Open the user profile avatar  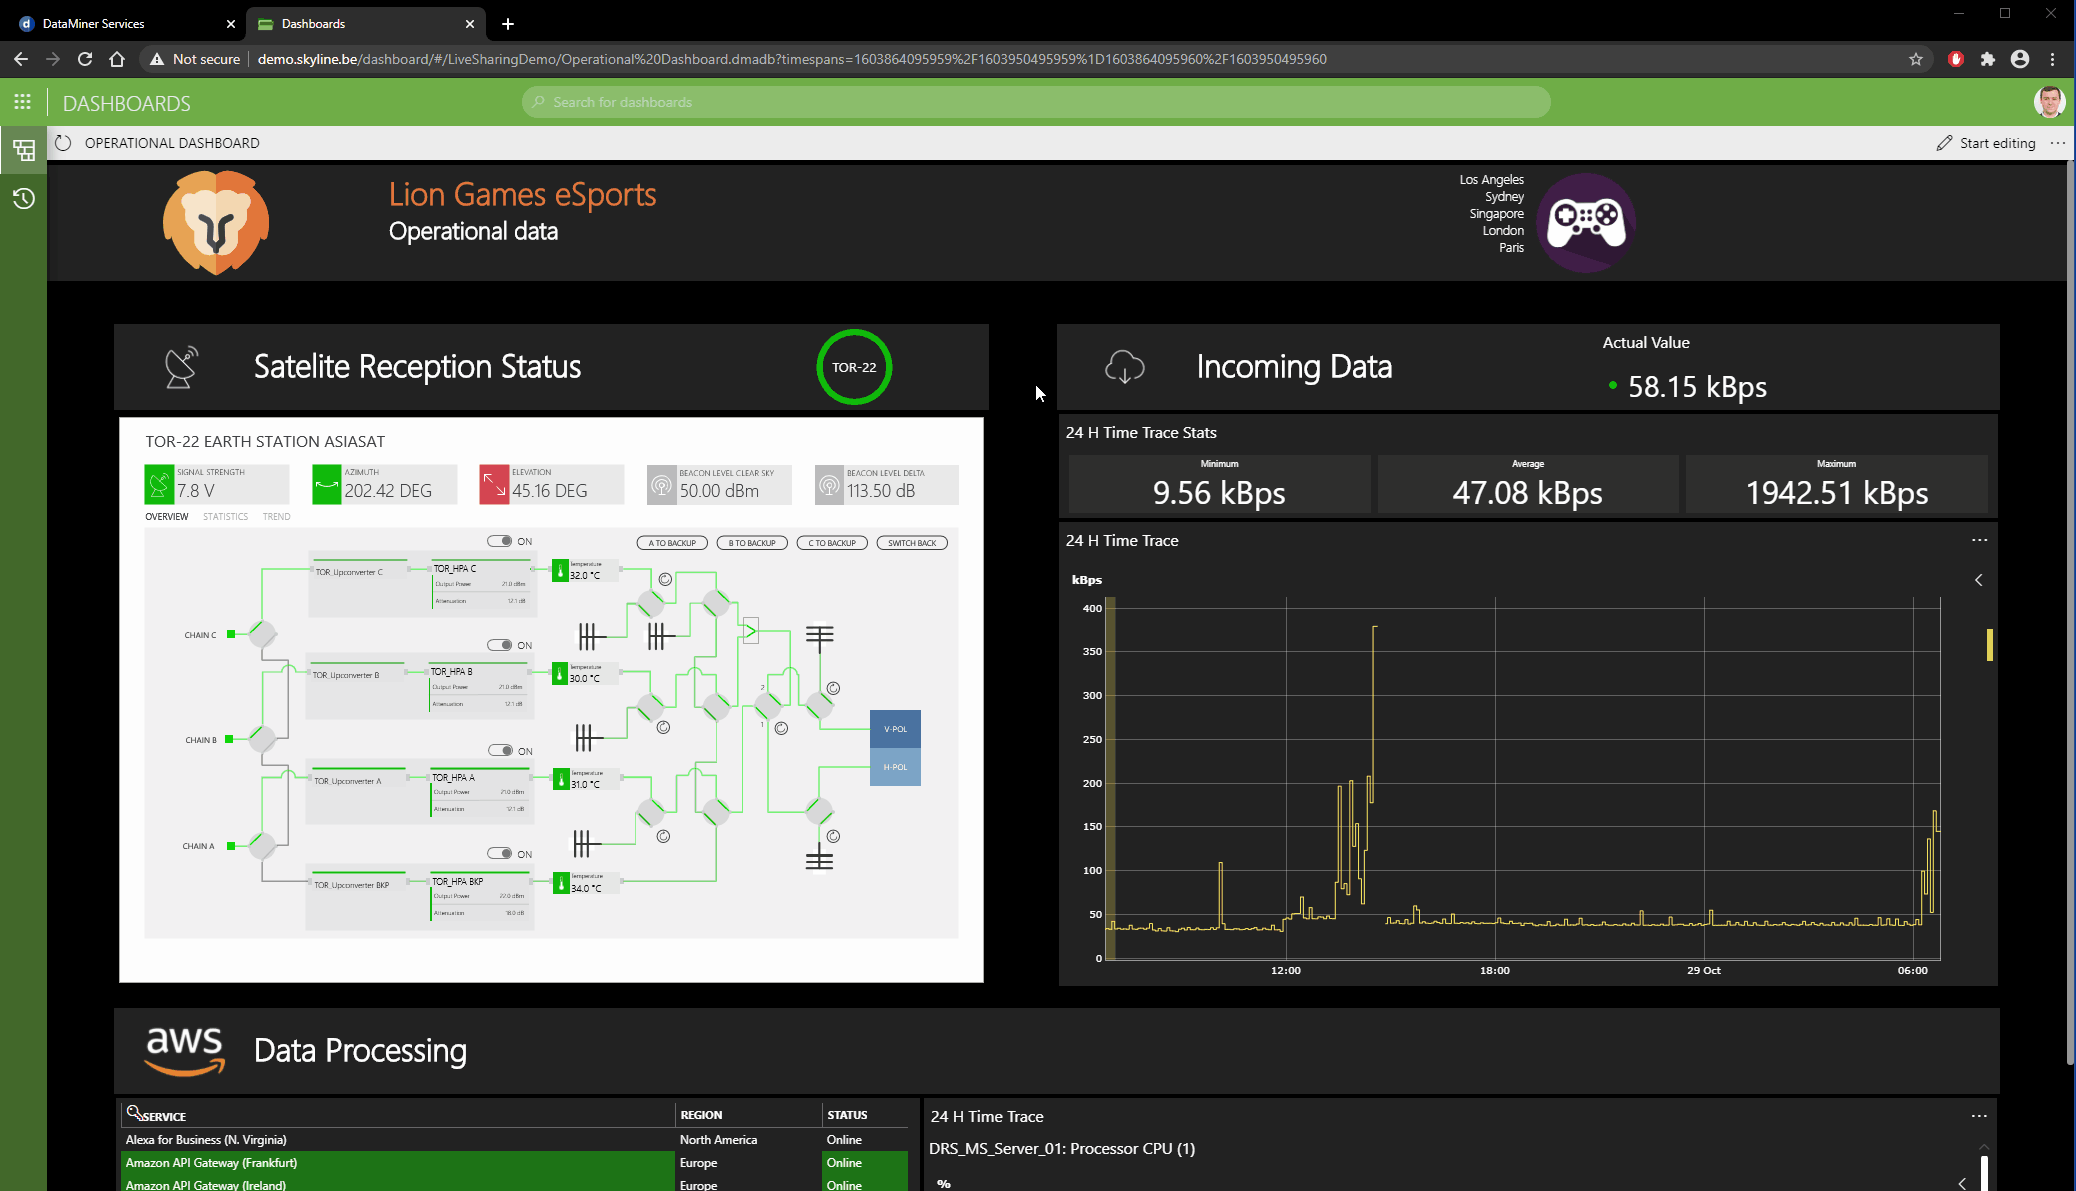pos(2049,102)
